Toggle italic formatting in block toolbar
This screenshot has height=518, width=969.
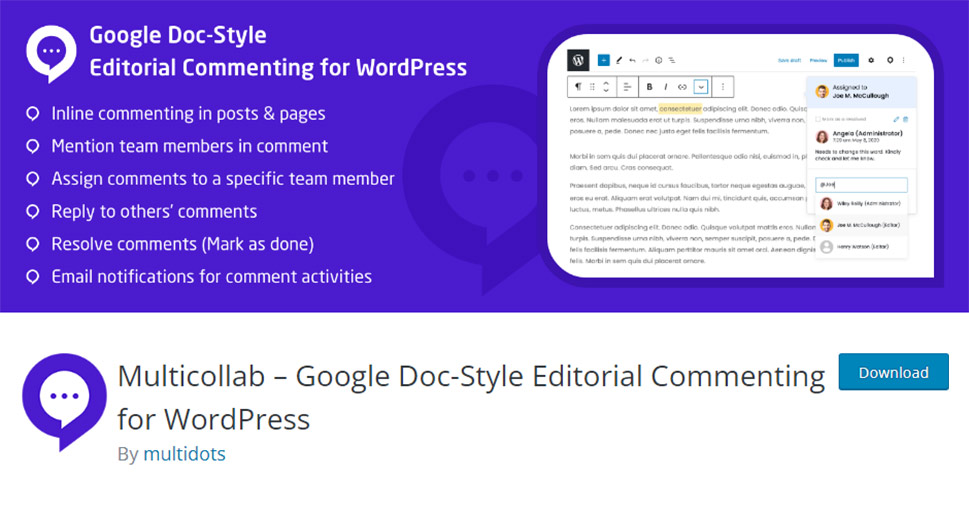[666, 87]
